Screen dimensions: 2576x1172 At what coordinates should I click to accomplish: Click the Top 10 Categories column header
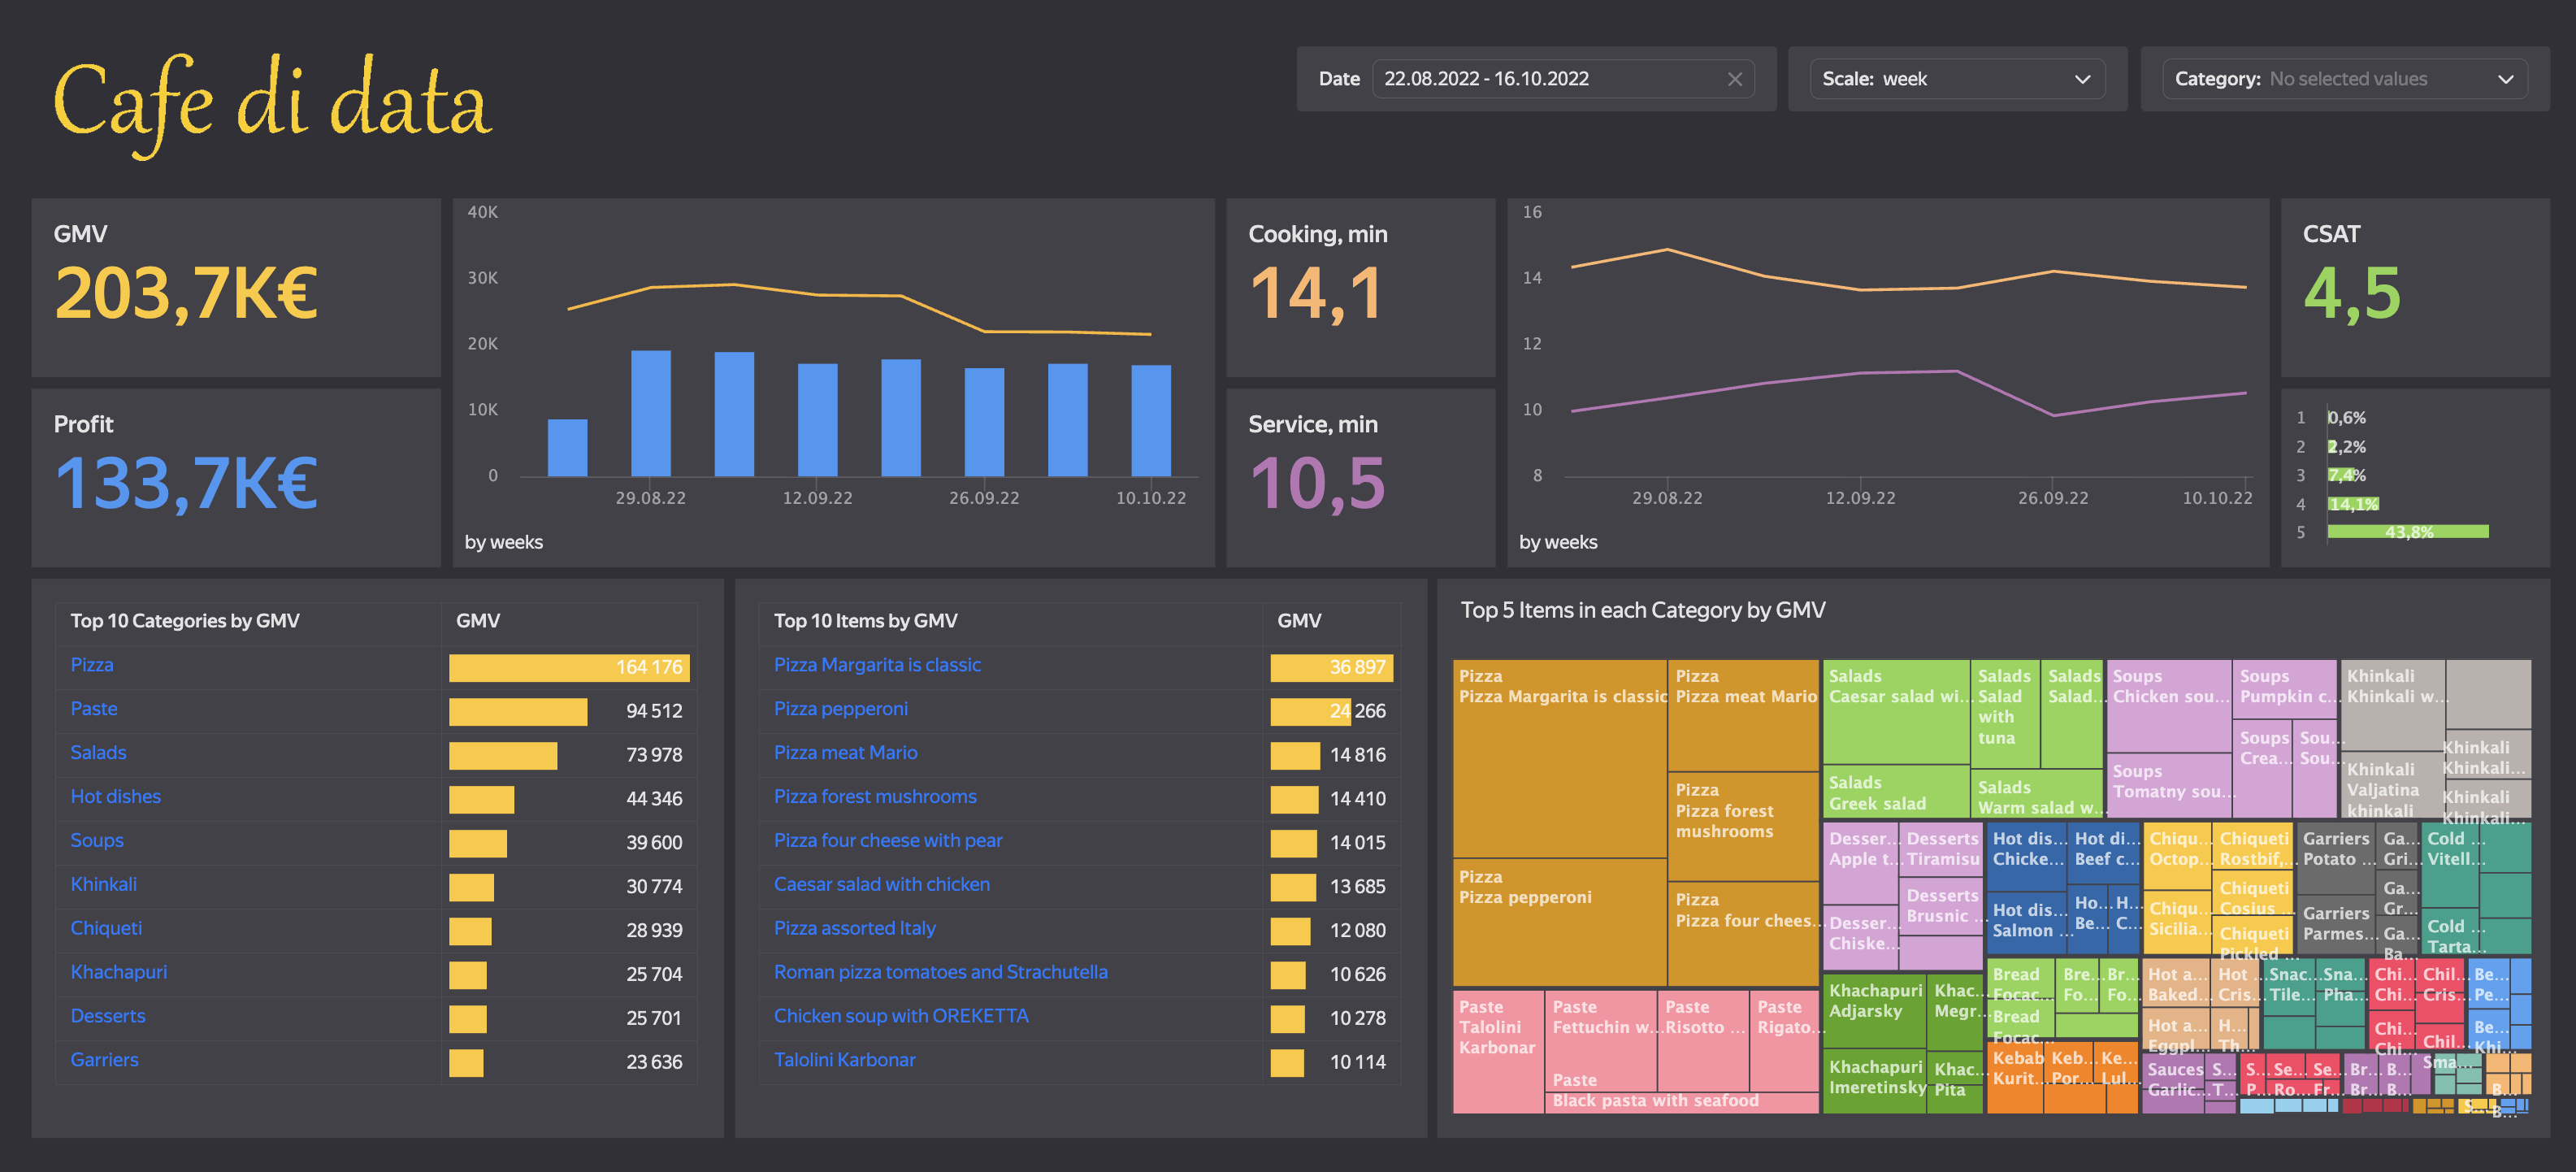[x=185, y=621]
